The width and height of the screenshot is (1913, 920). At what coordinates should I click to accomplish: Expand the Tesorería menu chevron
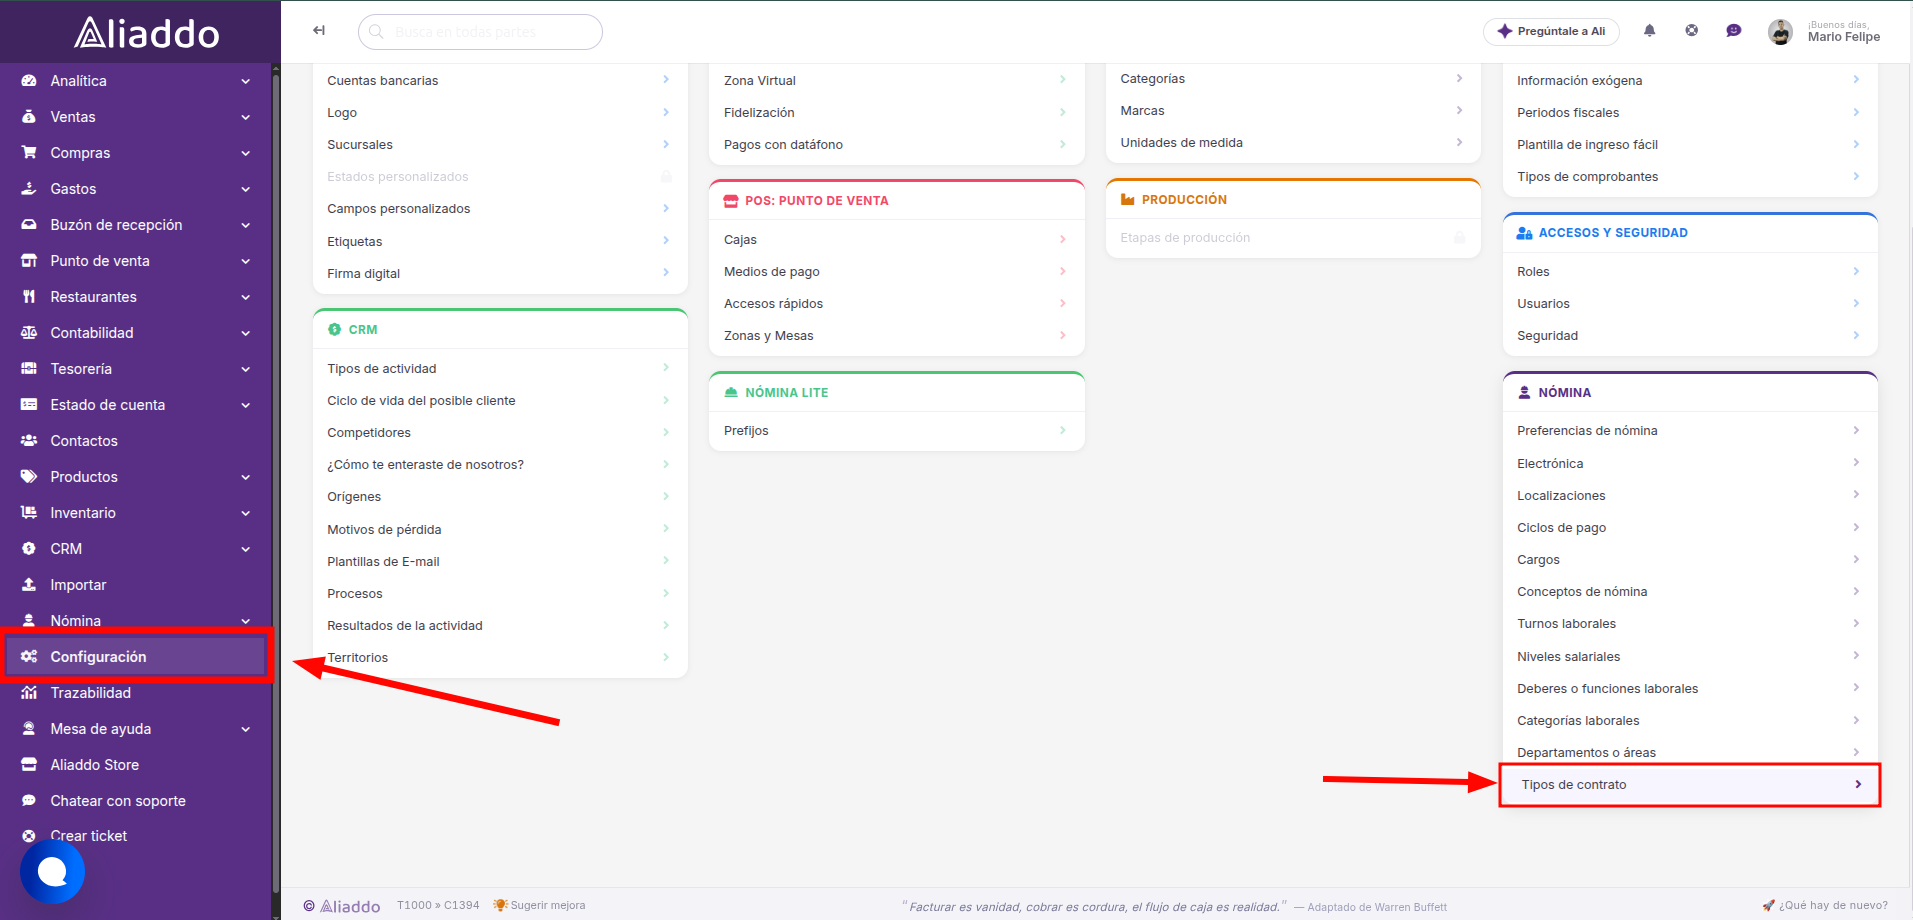246,369
